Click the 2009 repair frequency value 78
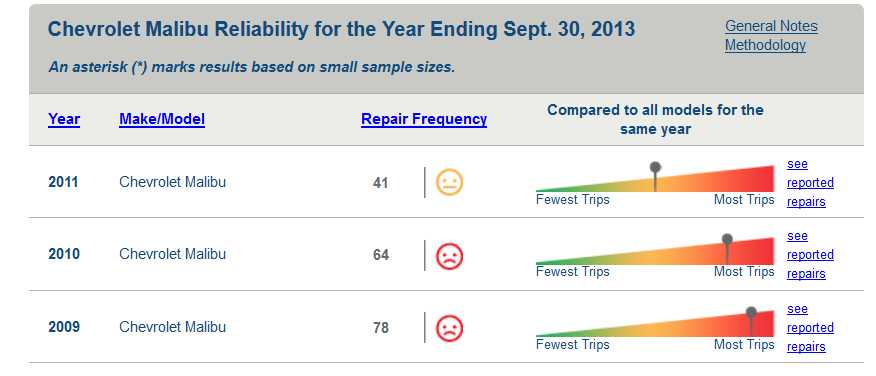 click(380, 327)
